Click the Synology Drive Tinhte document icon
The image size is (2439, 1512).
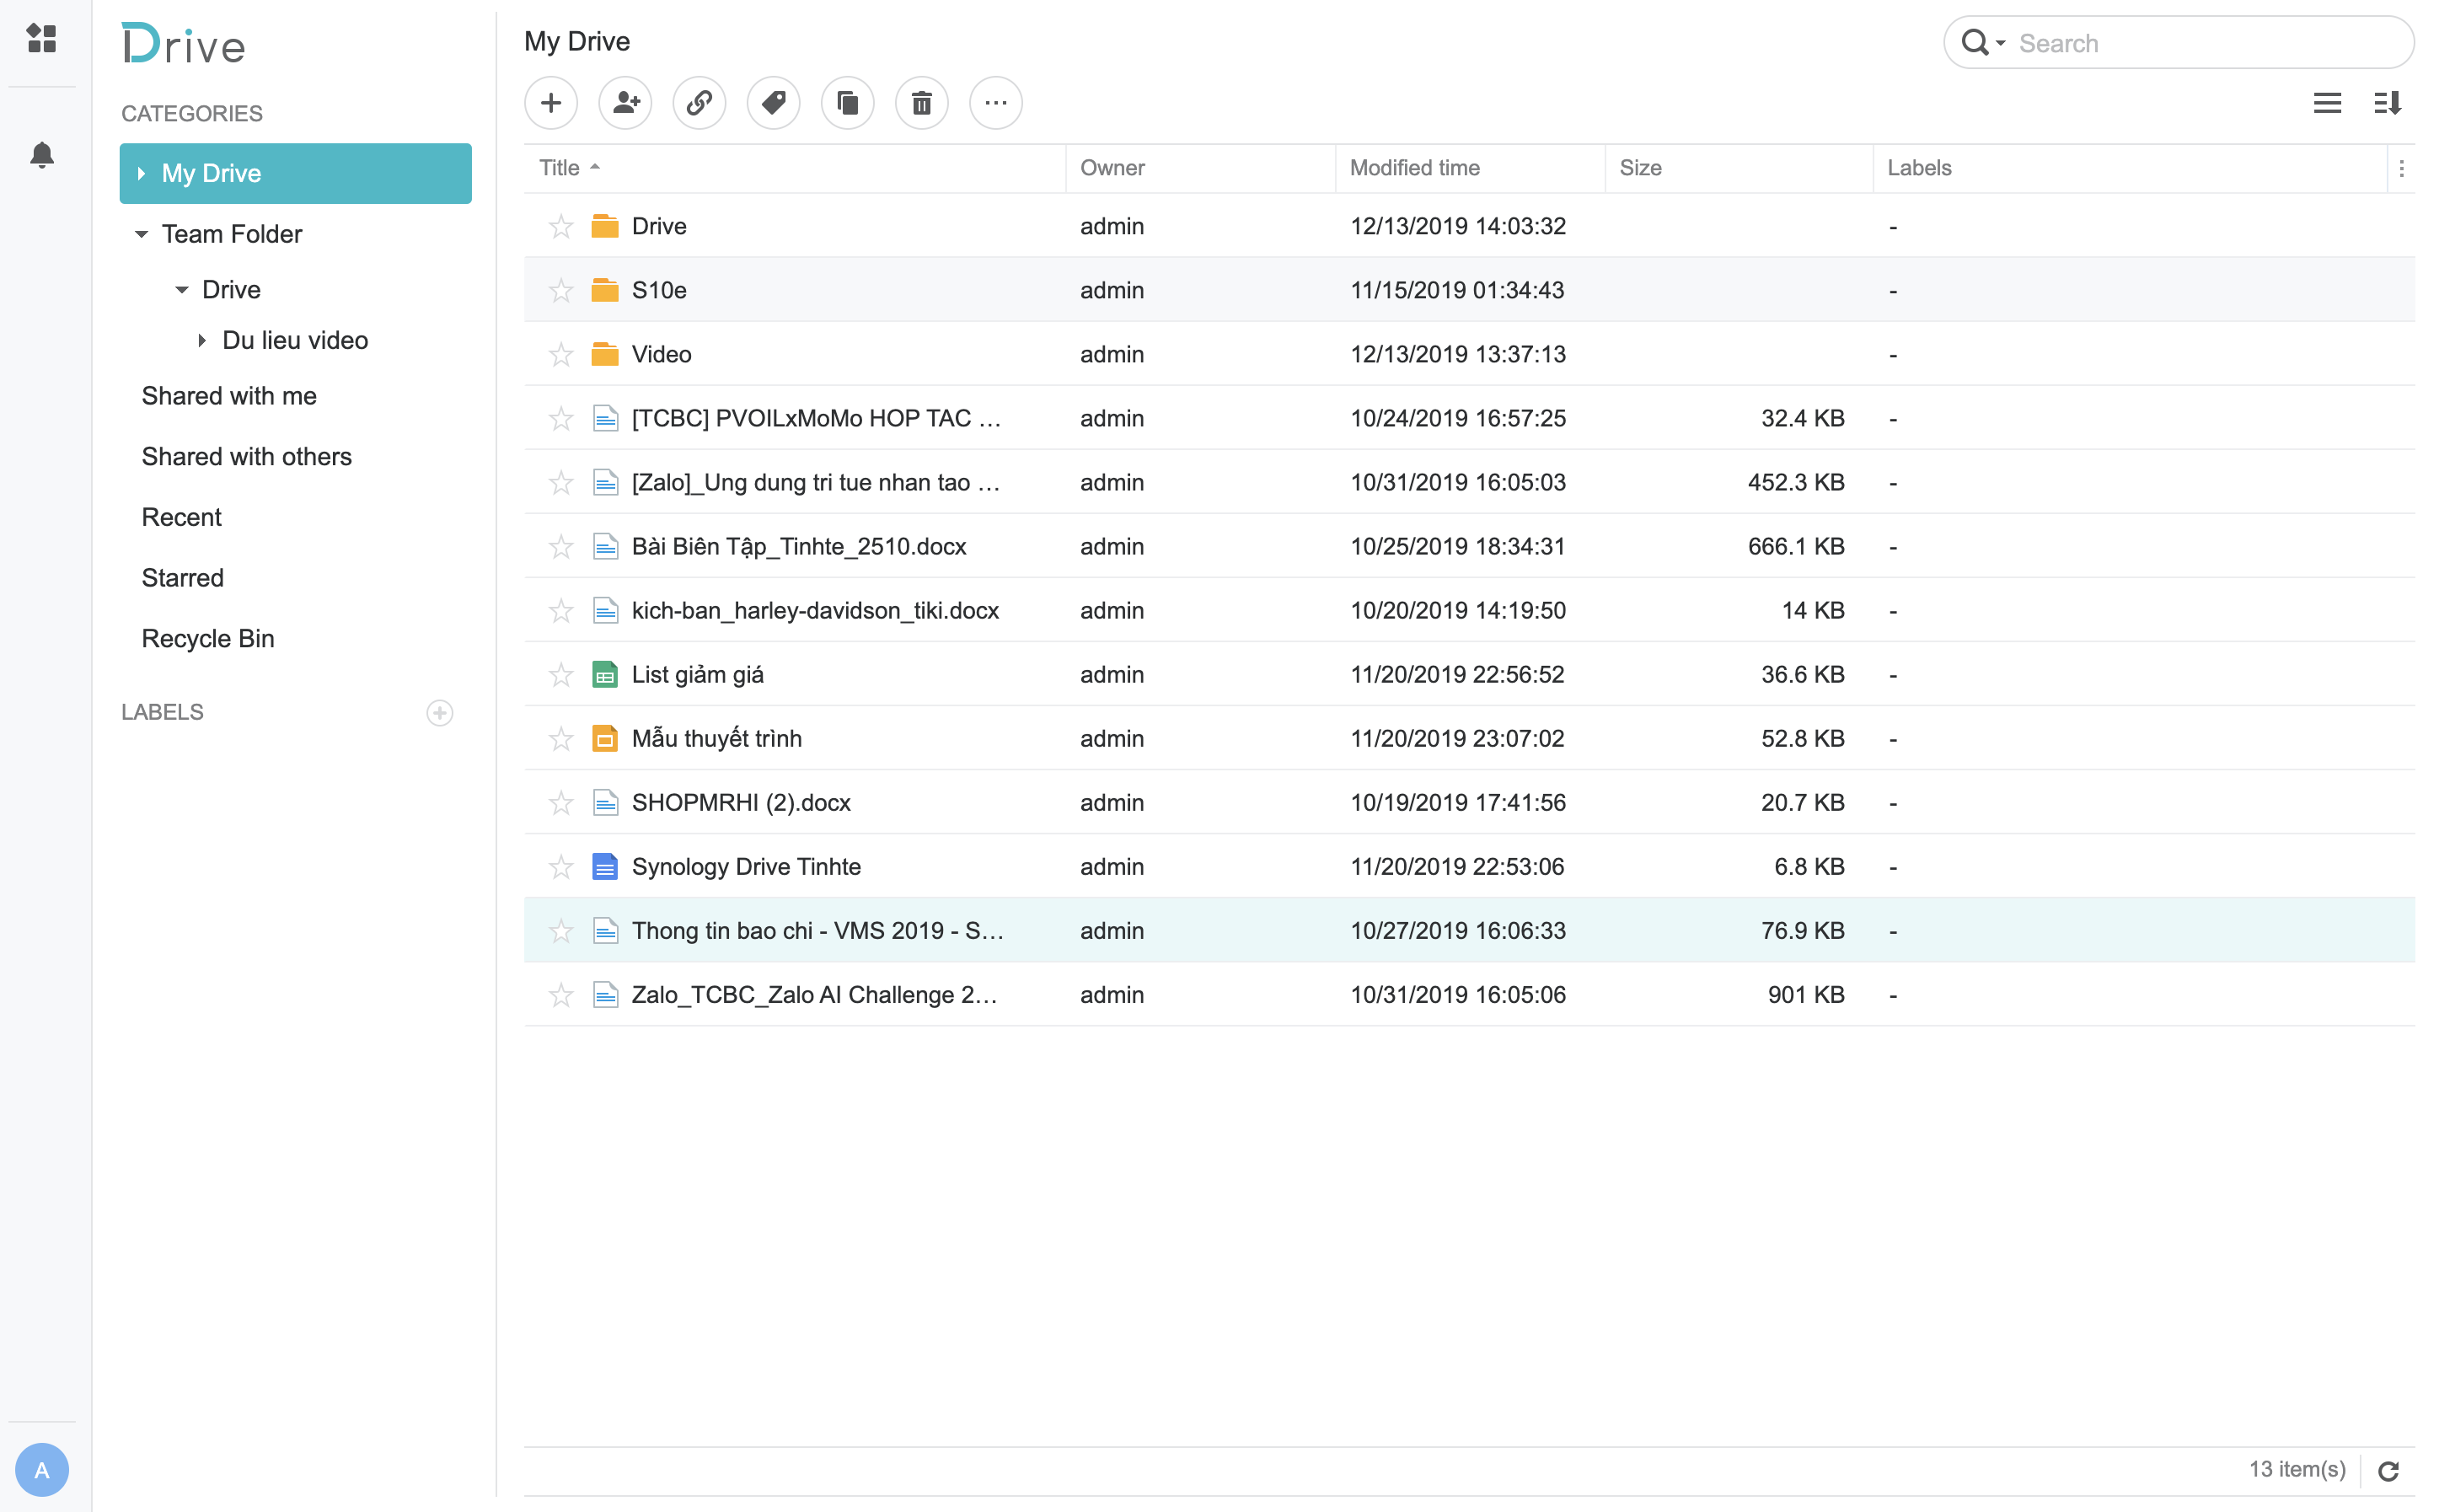(x=605, y=867)
